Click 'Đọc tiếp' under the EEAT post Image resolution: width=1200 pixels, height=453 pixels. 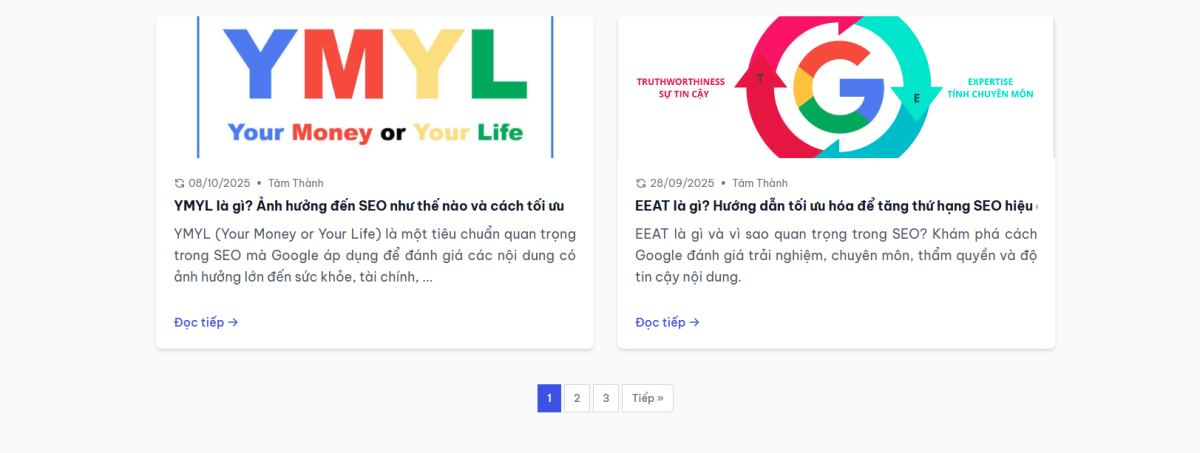[667, 322]
